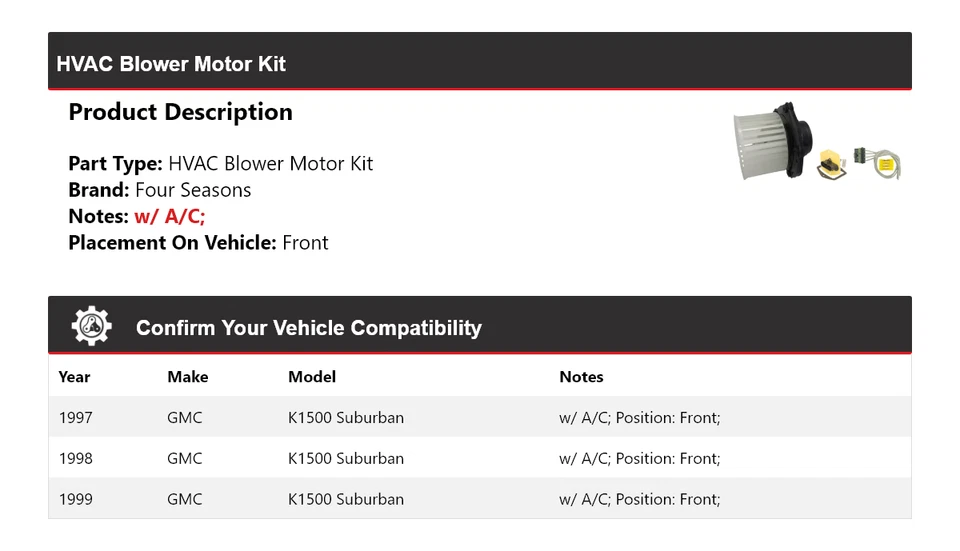Click the Four Seasons brand text

point(193,190)
